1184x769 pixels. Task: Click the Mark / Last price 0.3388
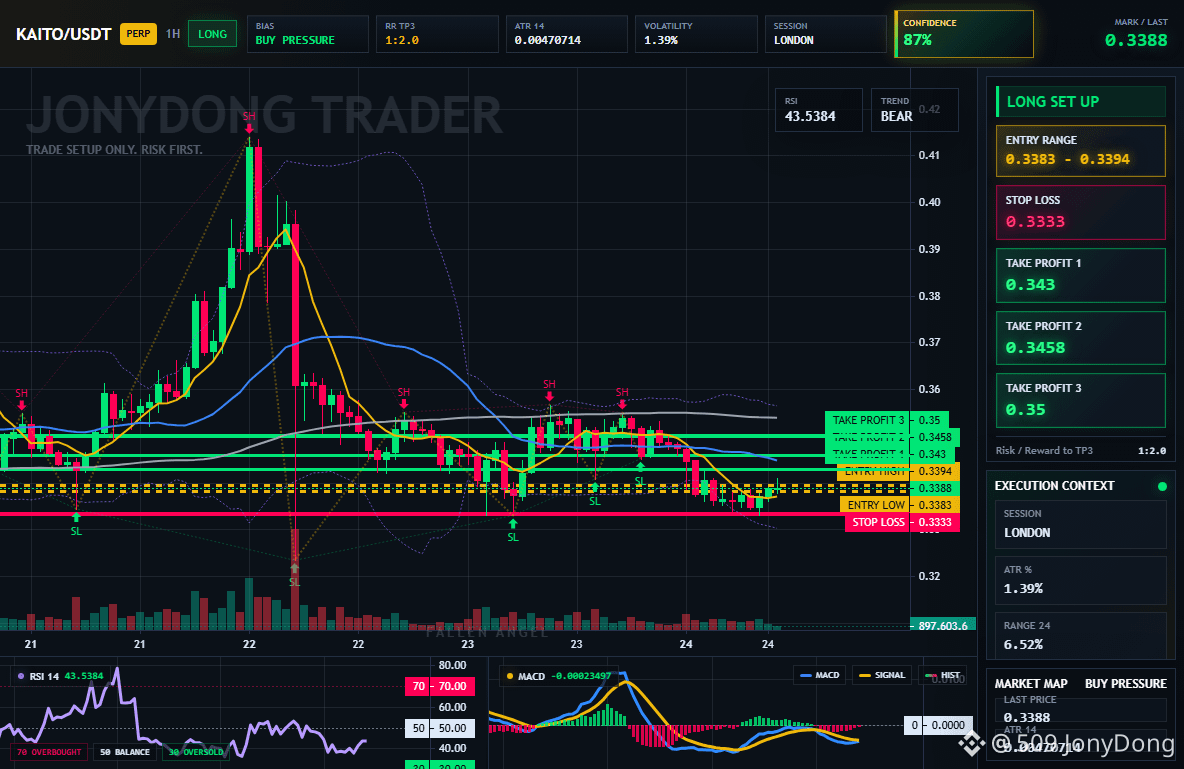1136,40
